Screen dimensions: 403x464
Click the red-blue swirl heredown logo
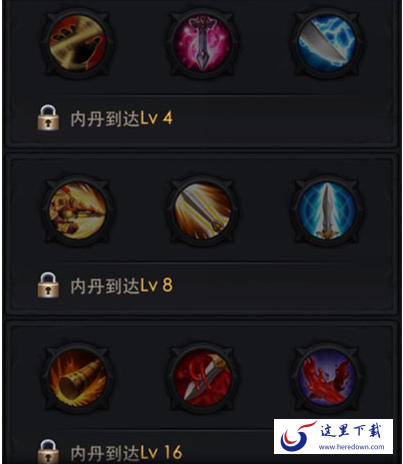(298, 436)
